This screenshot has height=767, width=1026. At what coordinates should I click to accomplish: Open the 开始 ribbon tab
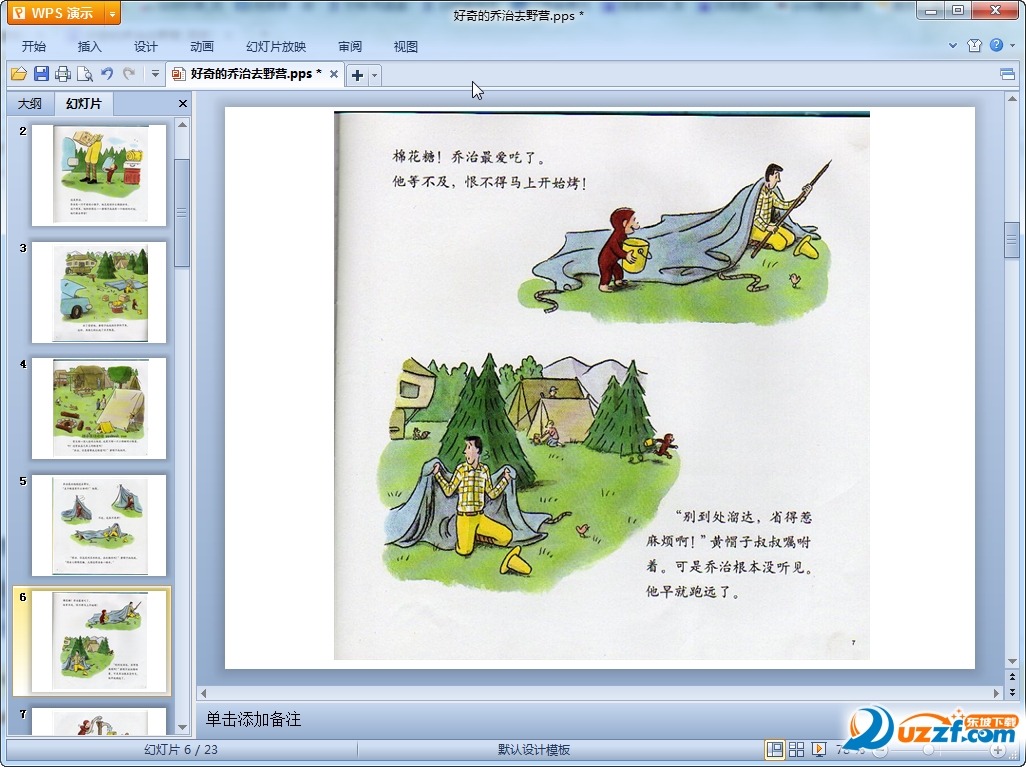coord(33,46)
